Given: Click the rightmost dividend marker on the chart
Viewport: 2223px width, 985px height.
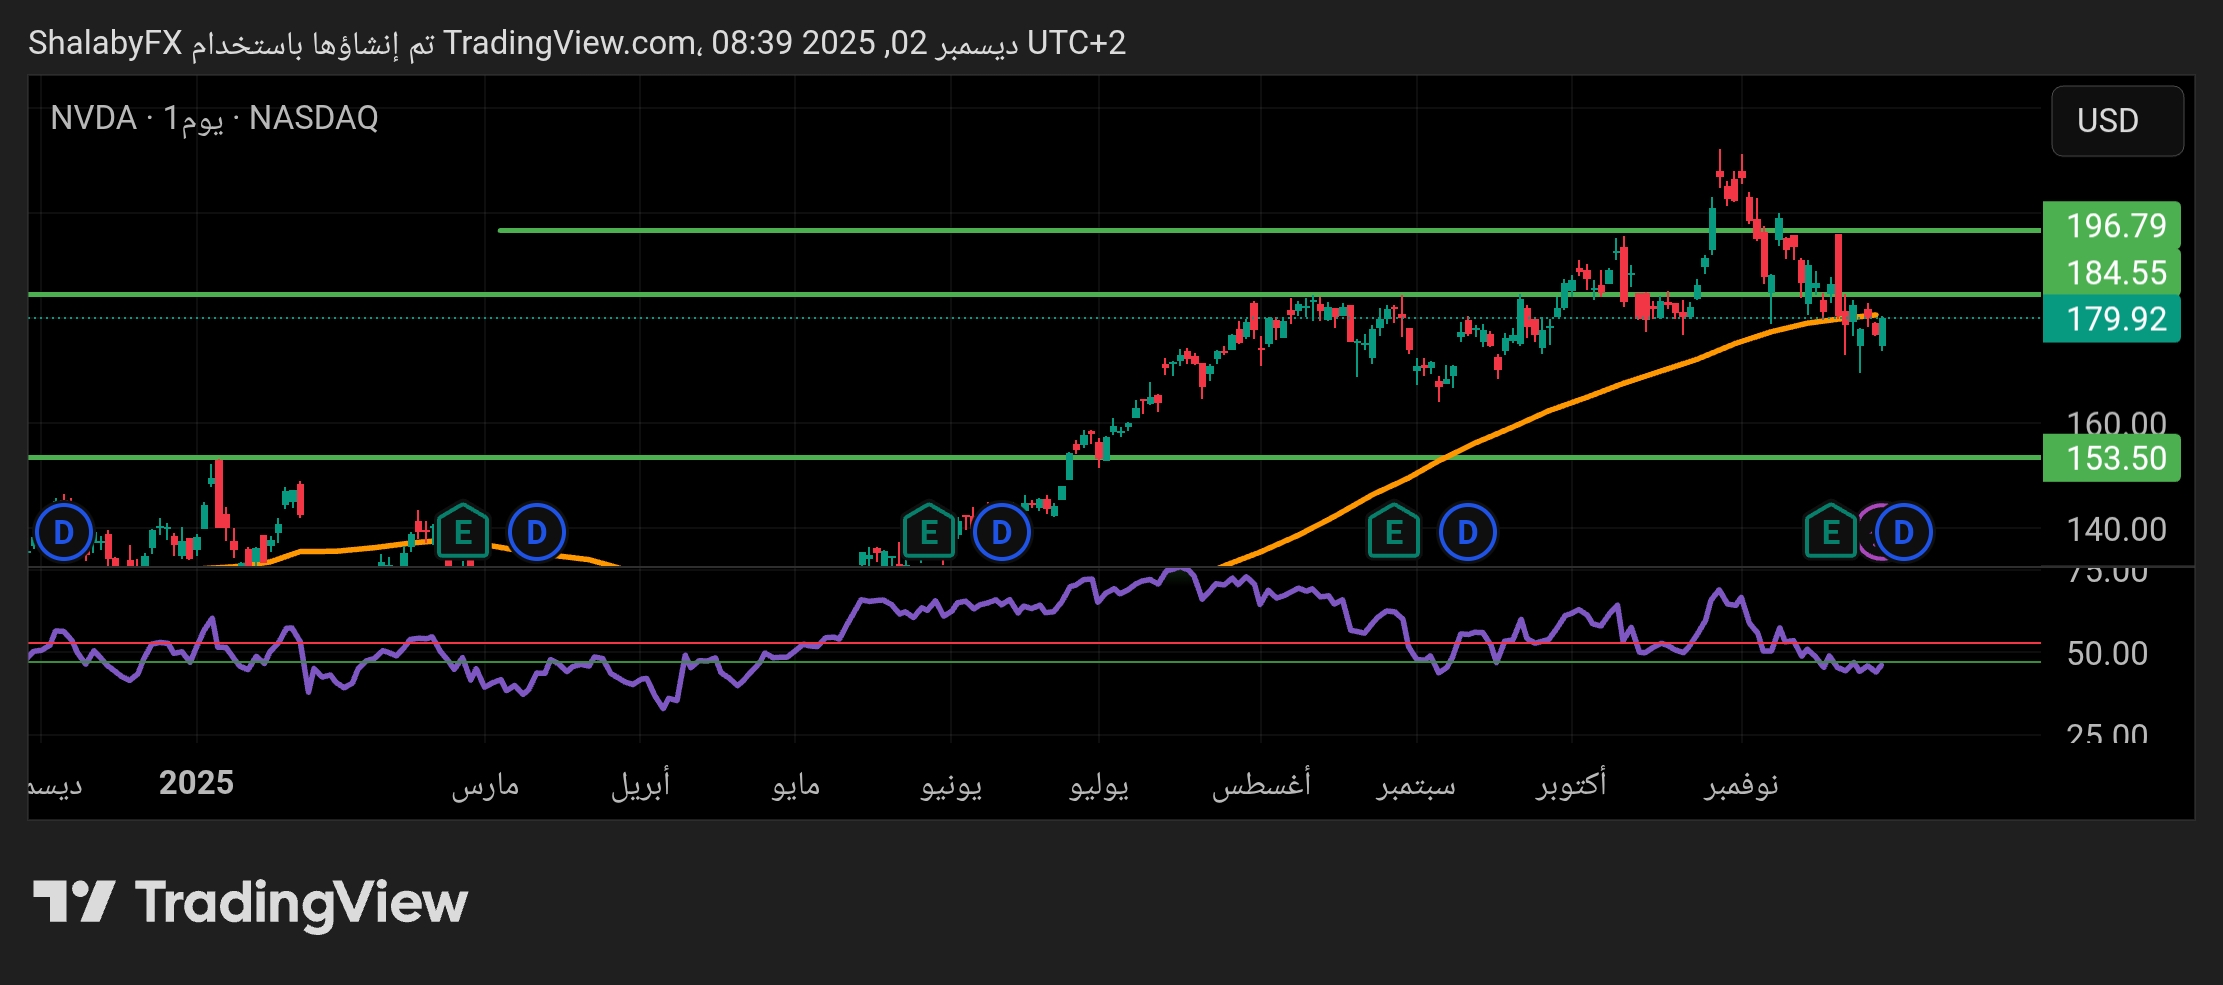Looking at the screenshot, I should (x=1904, y=532).
